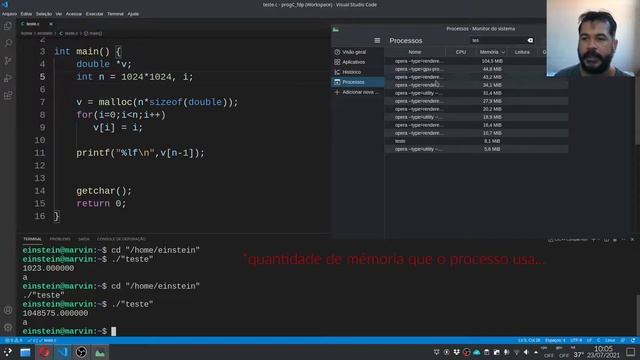The width and height of the screenshot is (640, 360).
Task: Click the malloc call on line 7
Action: (116, 102)
